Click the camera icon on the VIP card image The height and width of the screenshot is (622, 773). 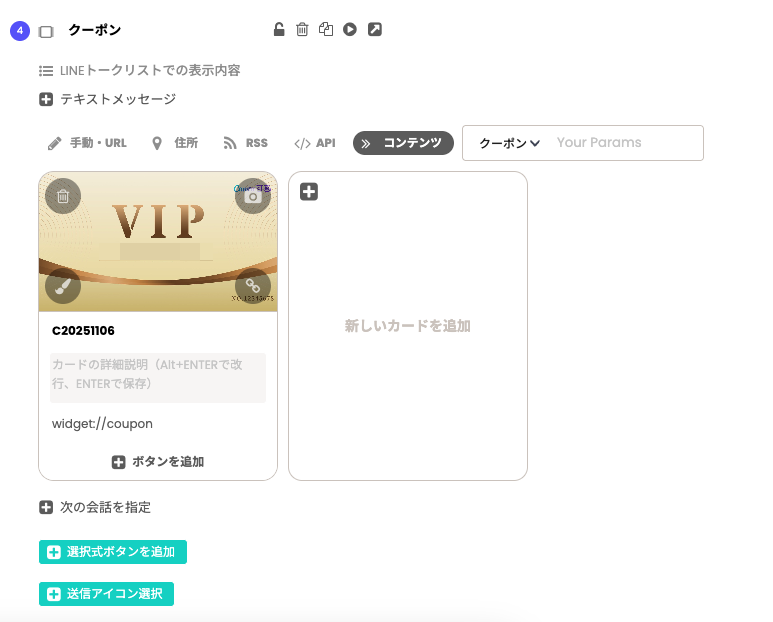pos(253,196)
